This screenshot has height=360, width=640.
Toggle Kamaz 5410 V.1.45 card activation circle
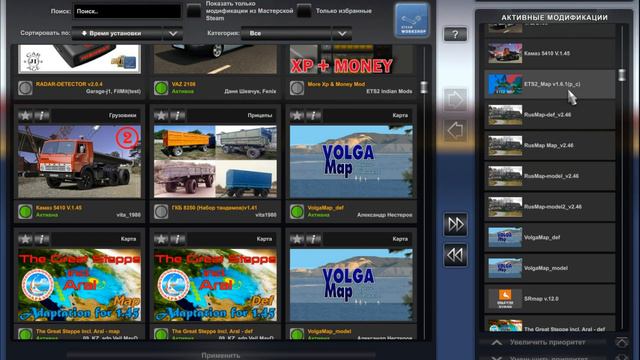coord(25,211)
